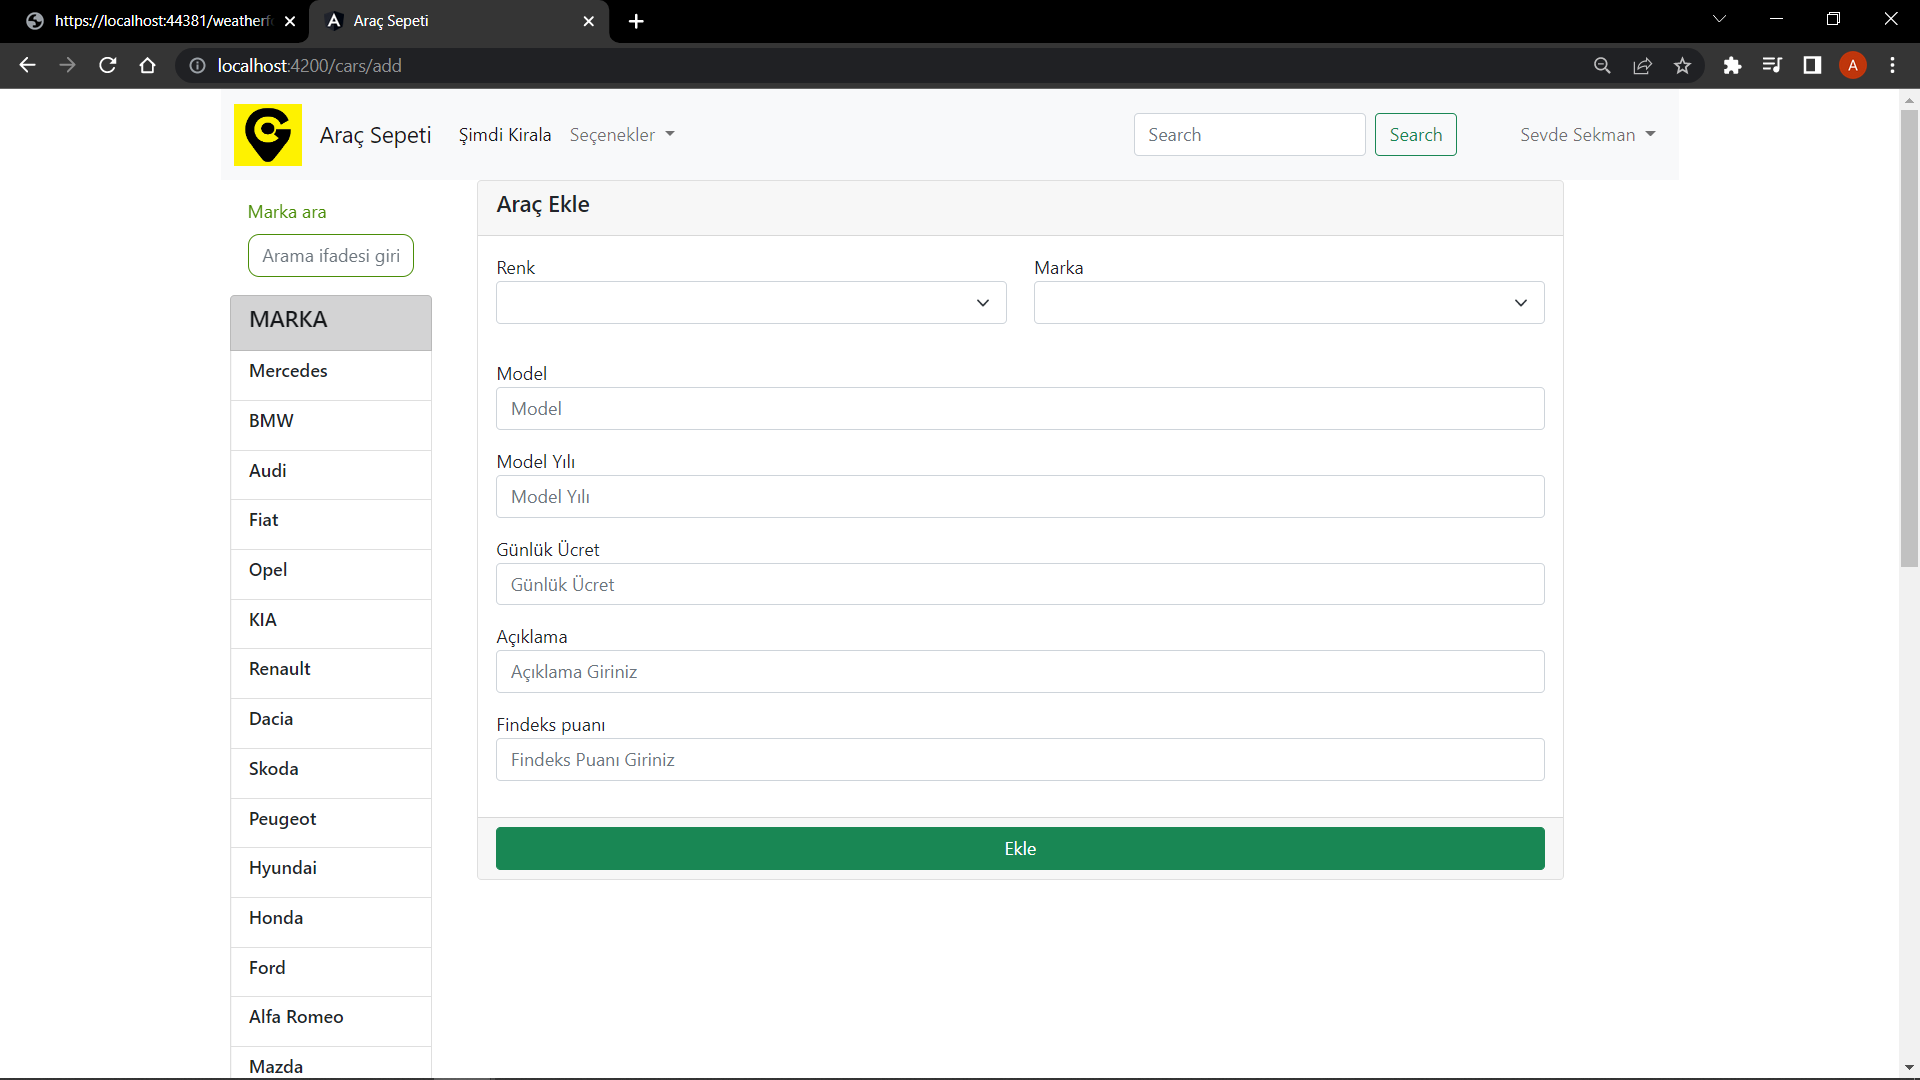This screenshot has width=1920, height=1080.
Task: Open the browser side panel icon
Action: coord(1812,66)
